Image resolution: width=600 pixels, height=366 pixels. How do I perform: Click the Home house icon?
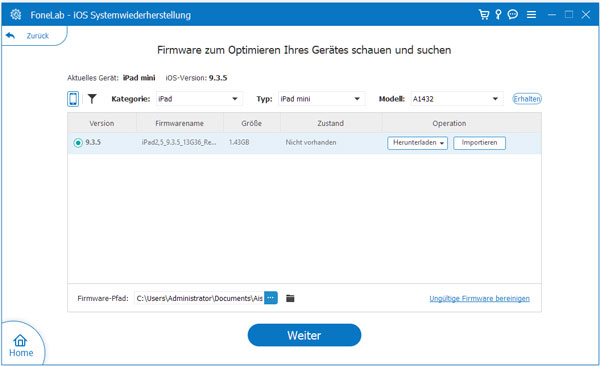20,340
